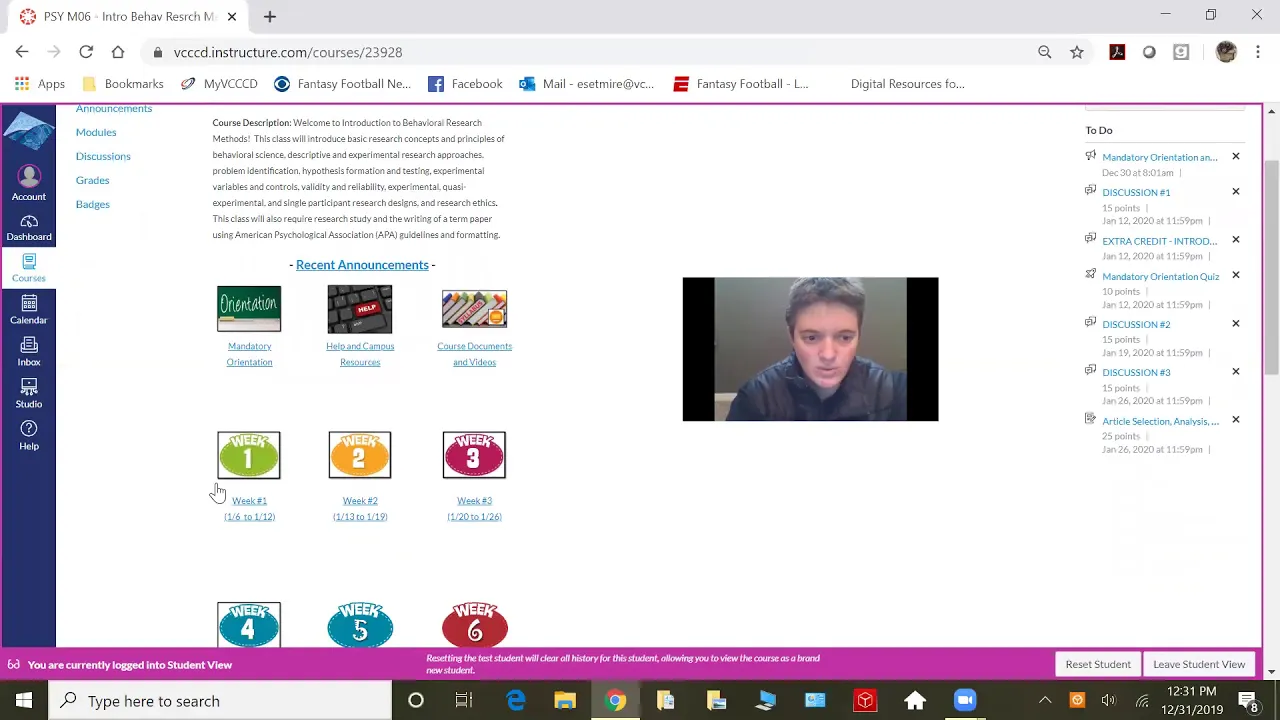Click the Course Documents and Videos image
This screenshot has width=1280, height=720.
[474, 309]
